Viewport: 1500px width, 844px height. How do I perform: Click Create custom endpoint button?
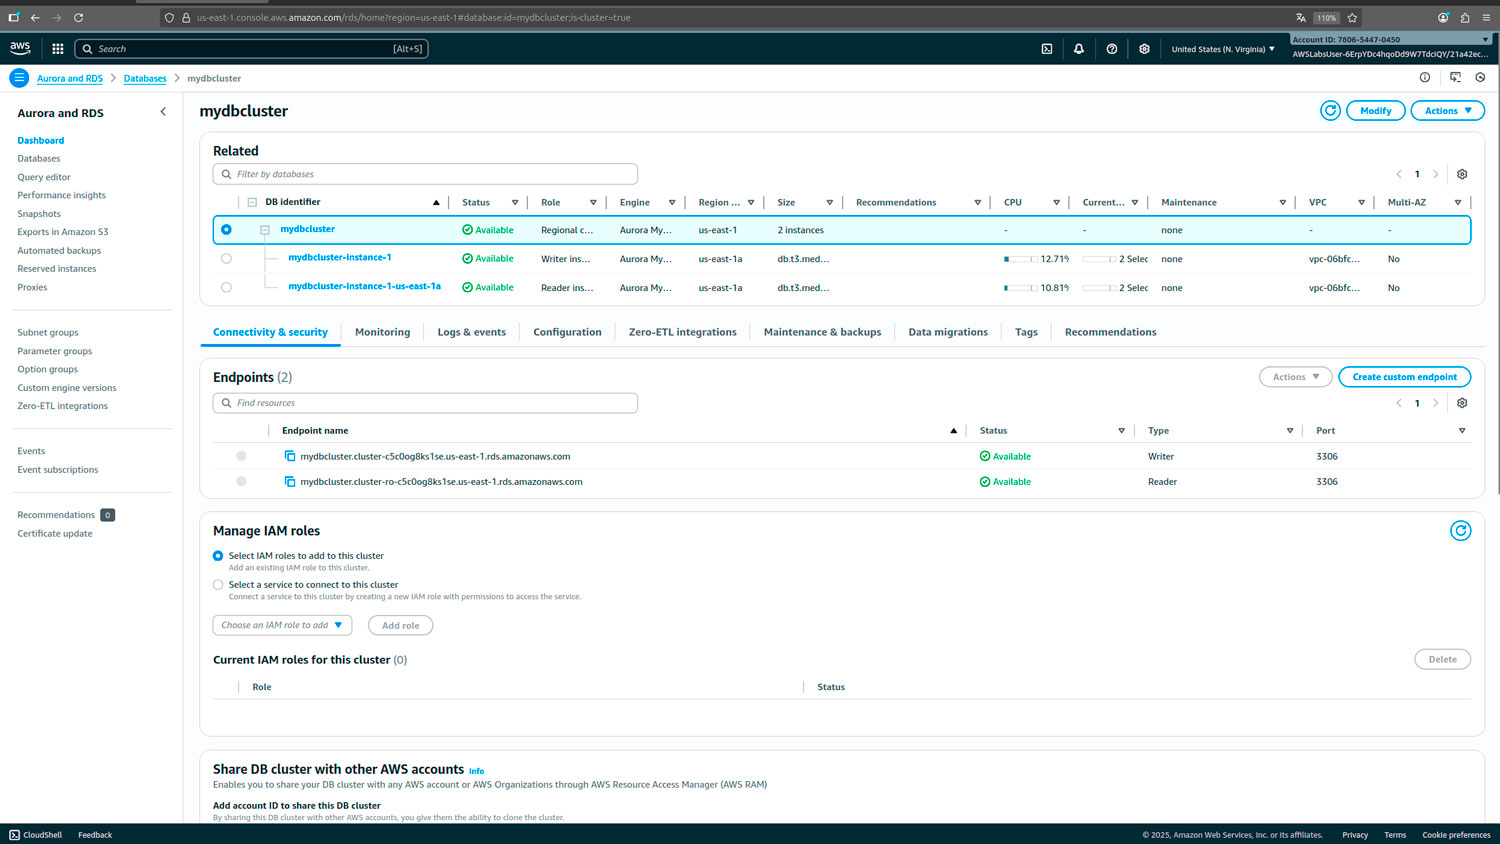[x=1403, y=377]
